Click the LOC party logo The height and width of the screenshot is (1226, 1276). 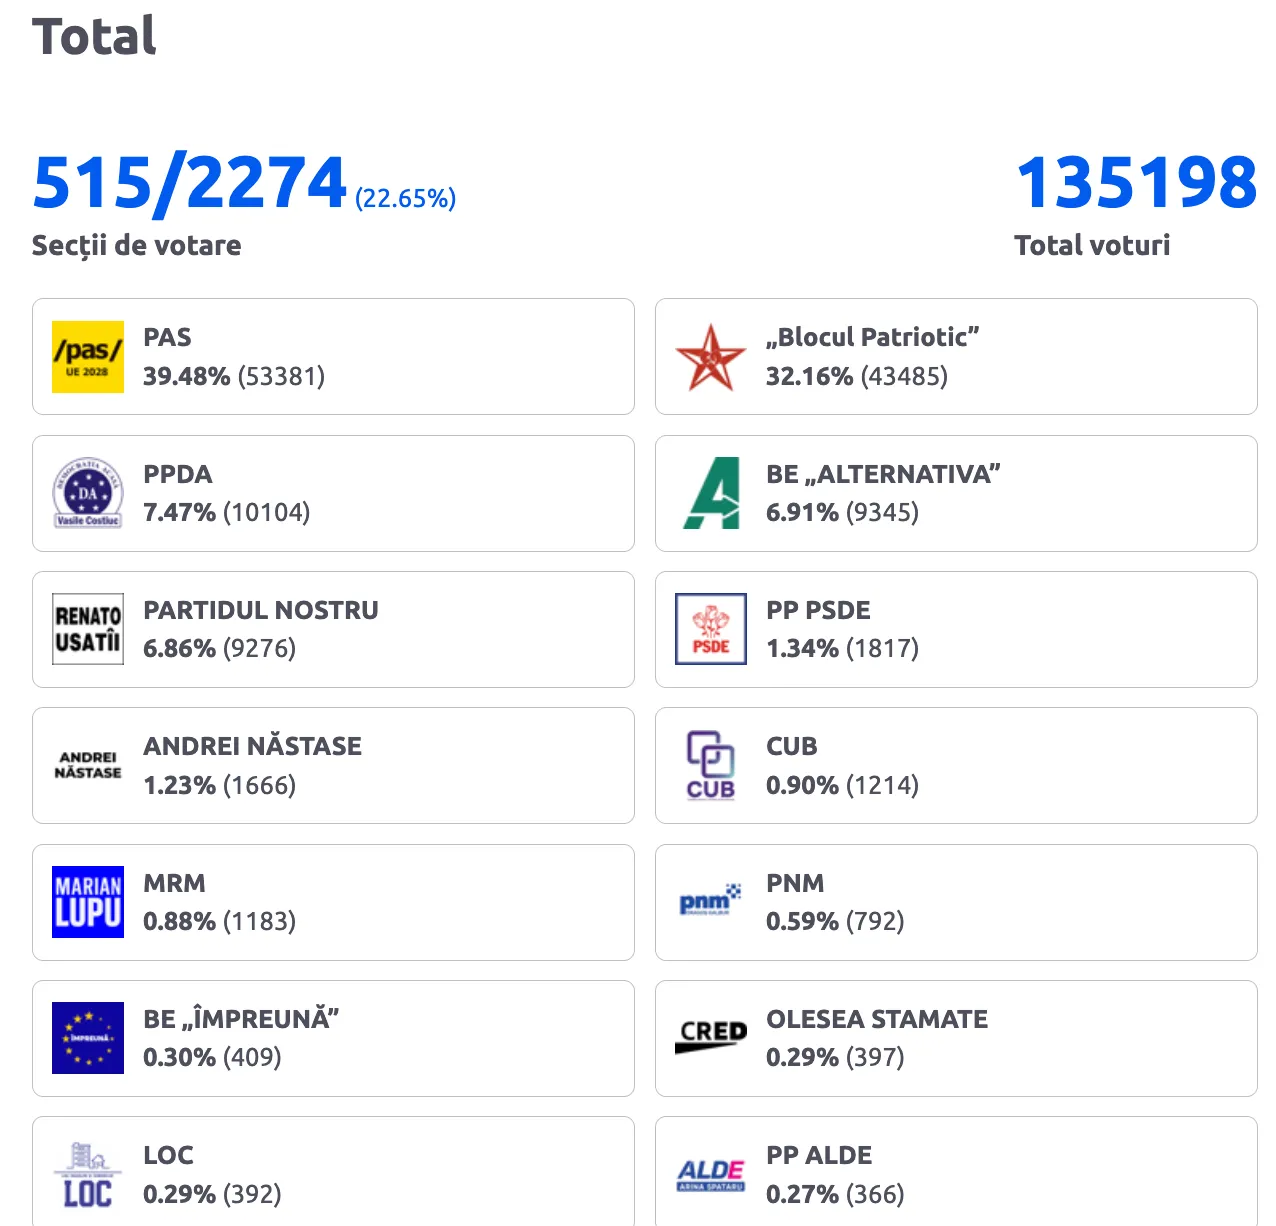tap(88, 1174)
